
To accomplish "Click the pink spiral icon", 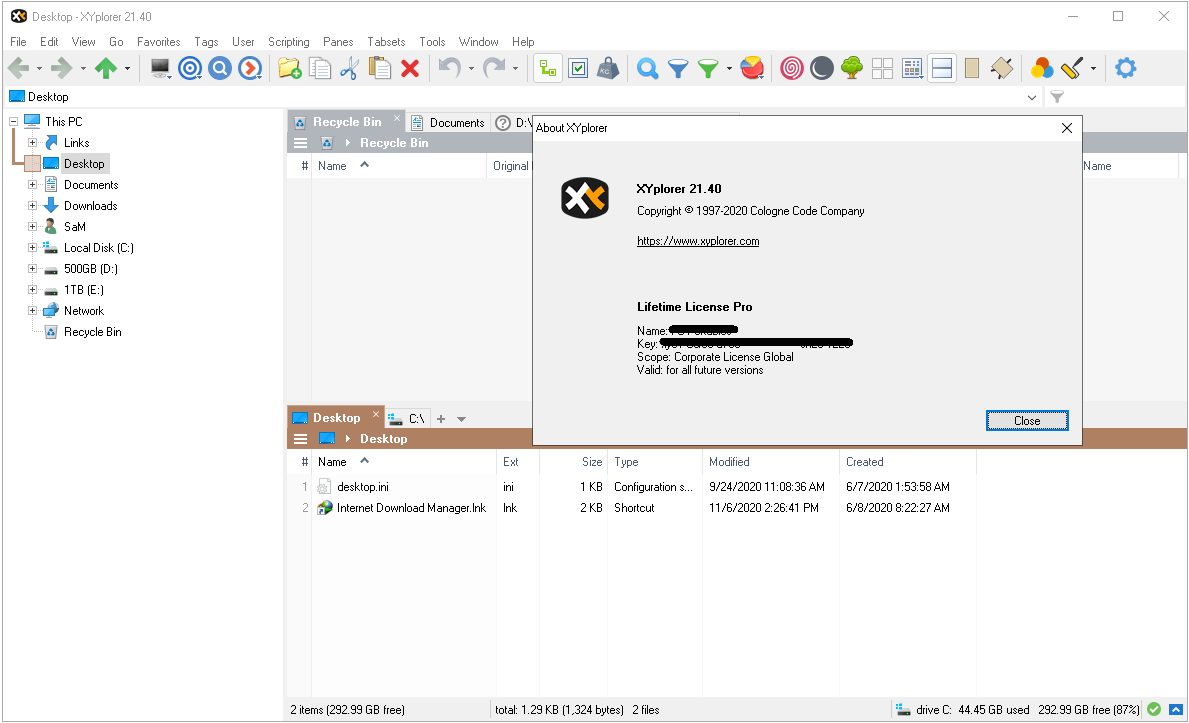I will pyautogui.click(x=792, y=68).
